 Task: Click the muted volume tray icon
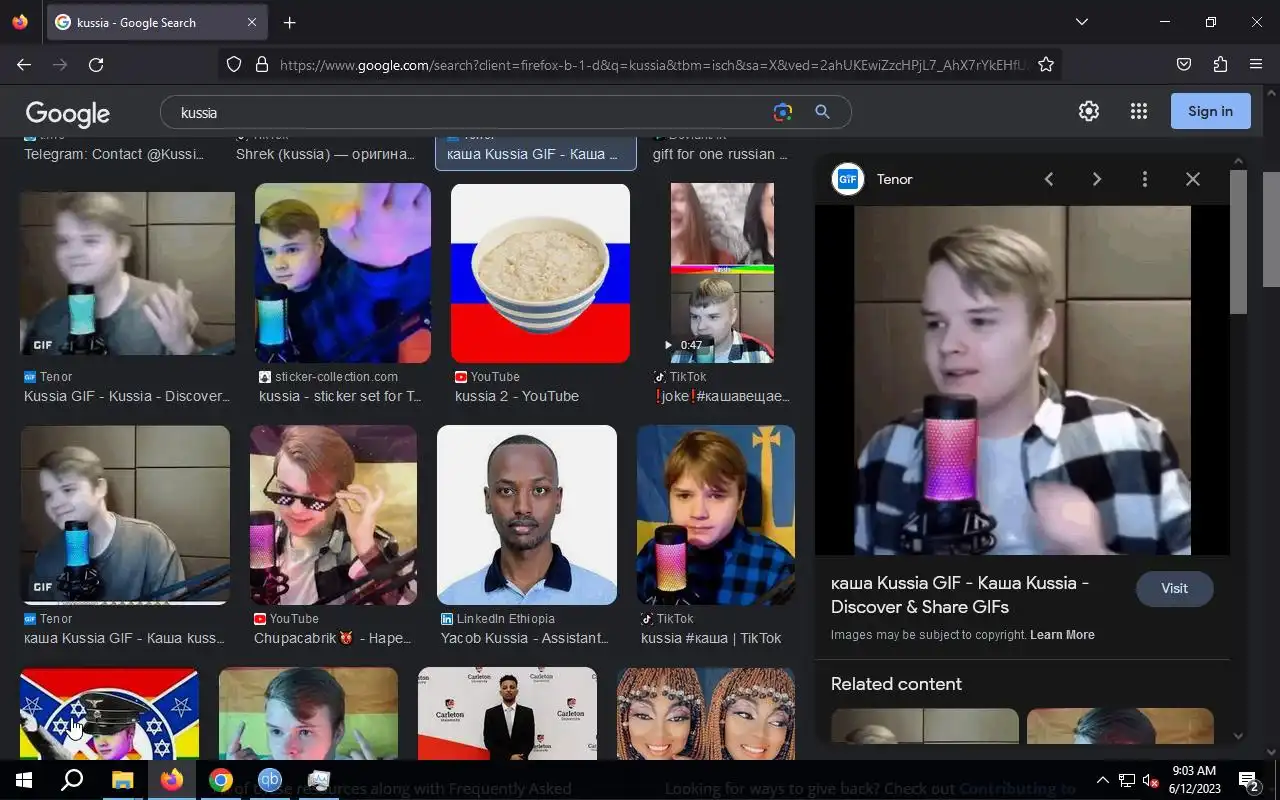(x=1150, y=780)
